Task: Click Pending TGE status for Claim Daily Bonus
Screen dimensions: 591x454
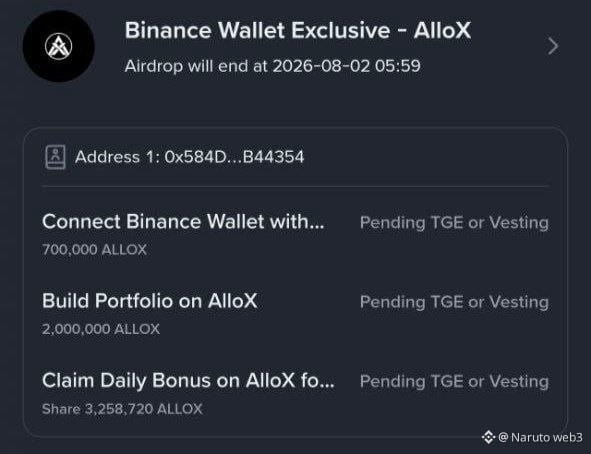Action: tap(454, 381)
